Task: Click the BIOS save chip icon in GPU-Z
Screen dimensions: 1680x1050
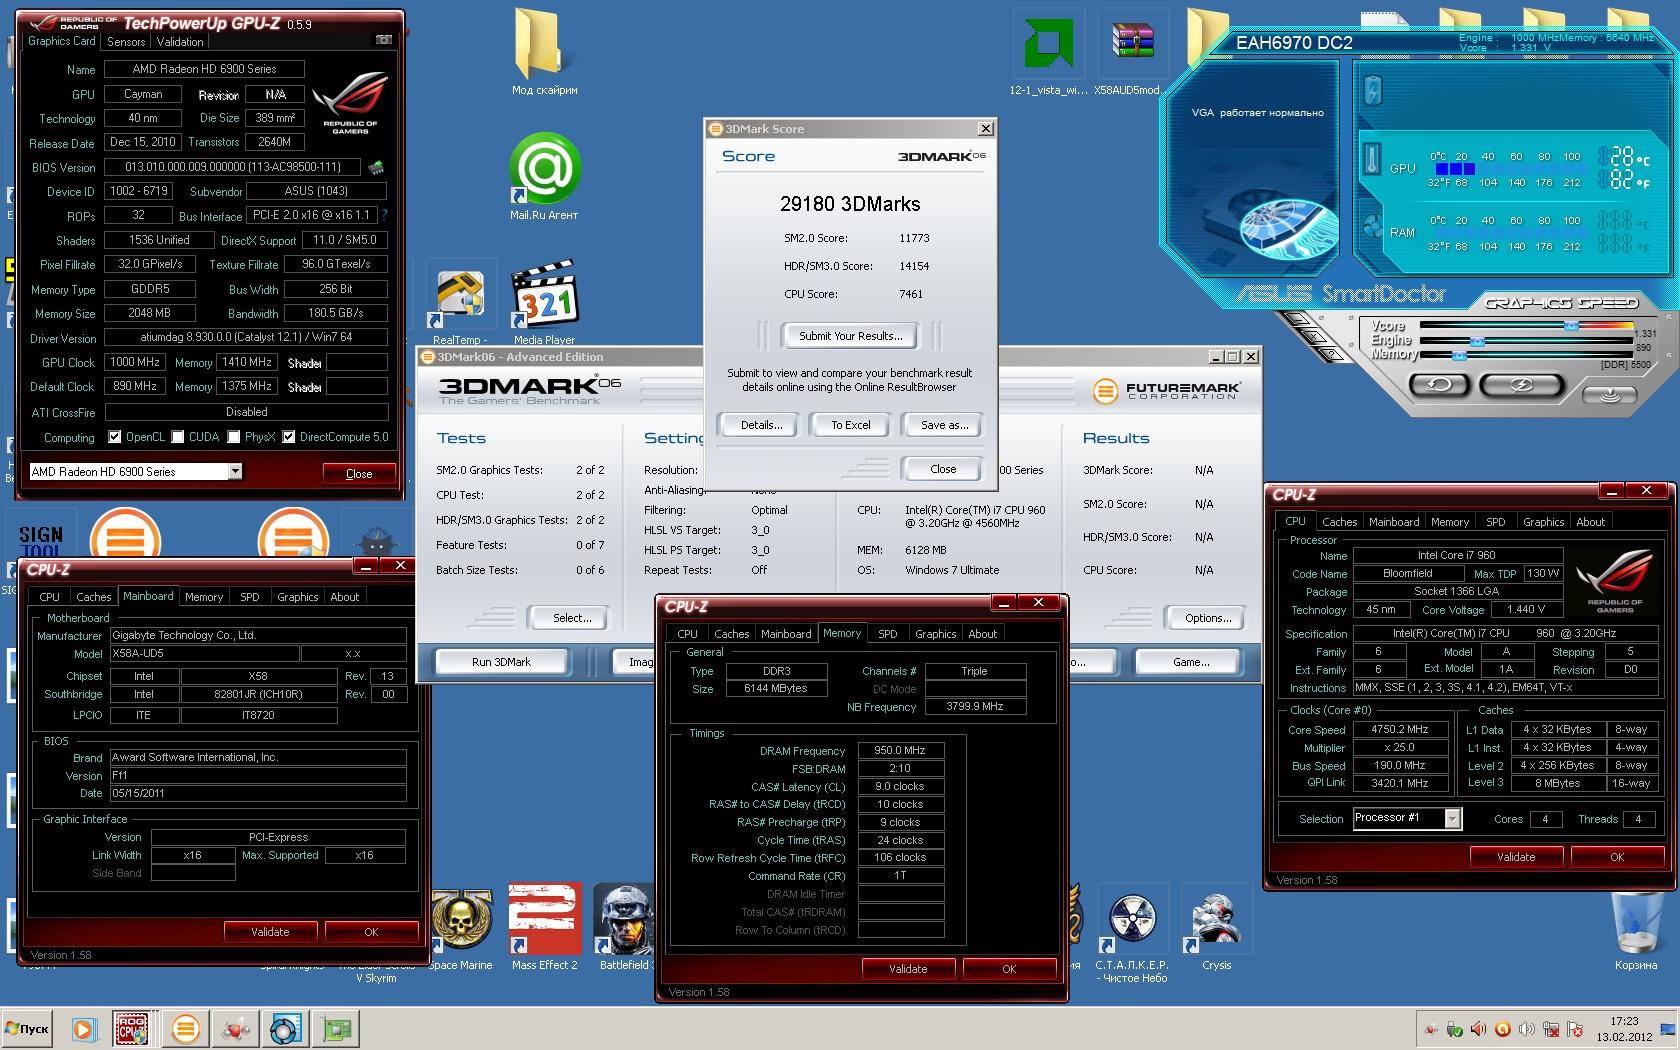Action: coord(376,167)
